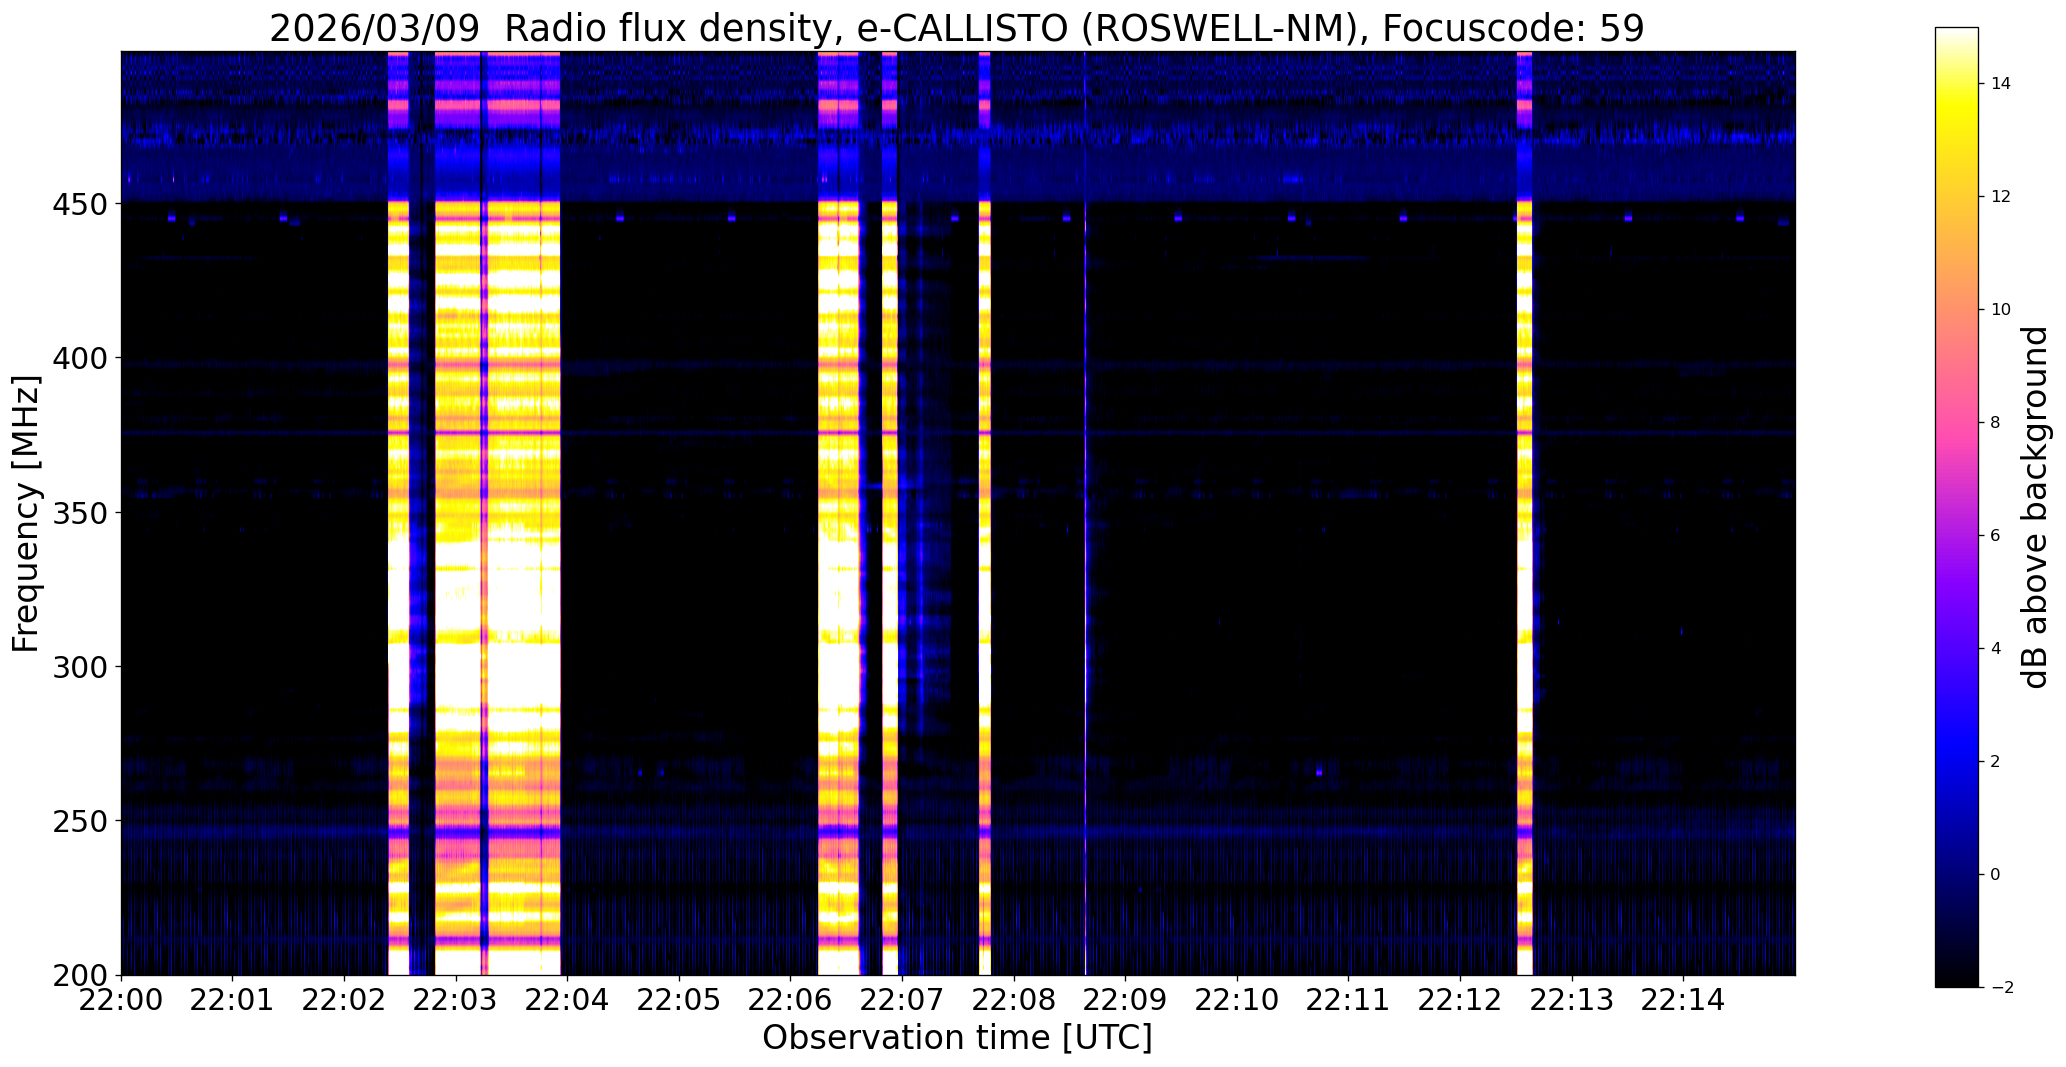Click the colorbar tick label 8

pos(1995,423)
